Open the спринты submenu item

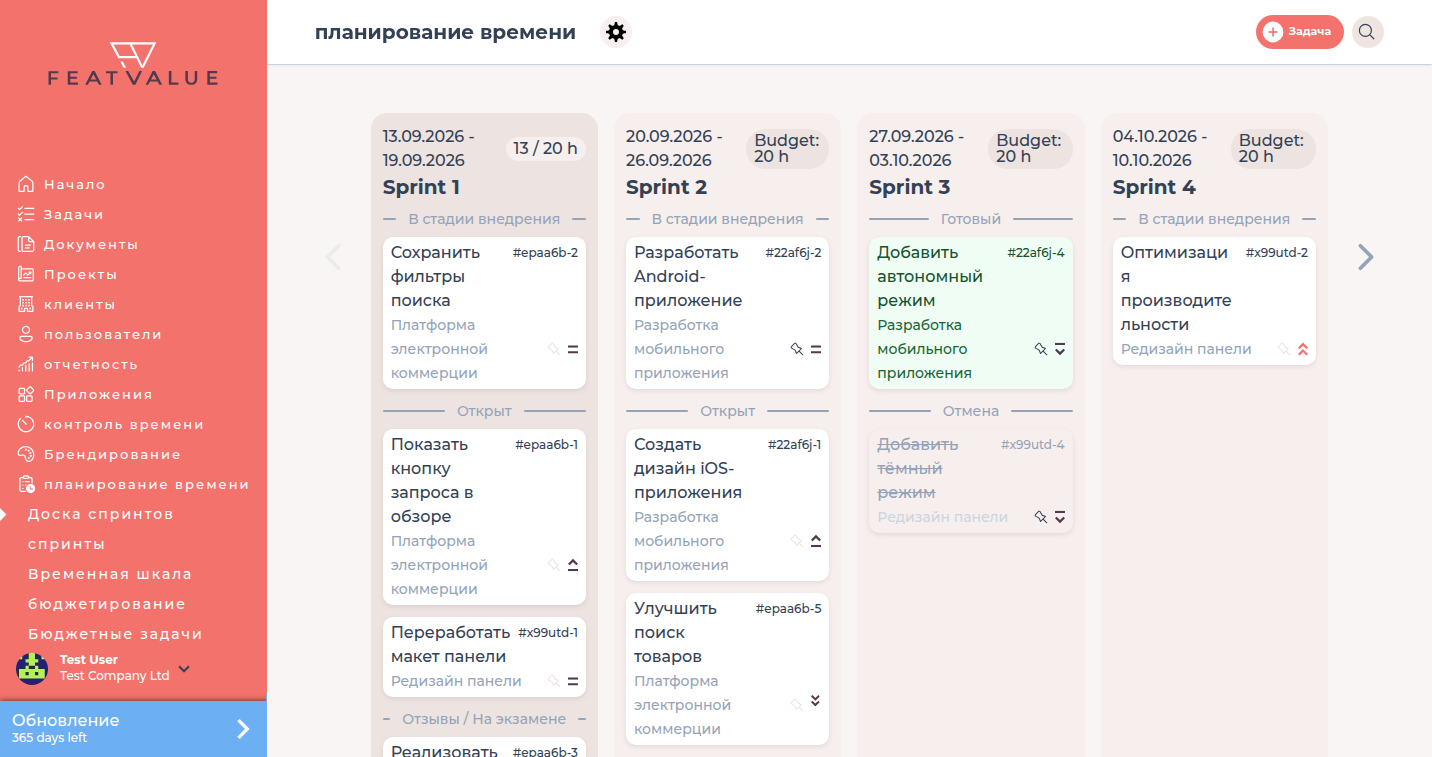66,544
